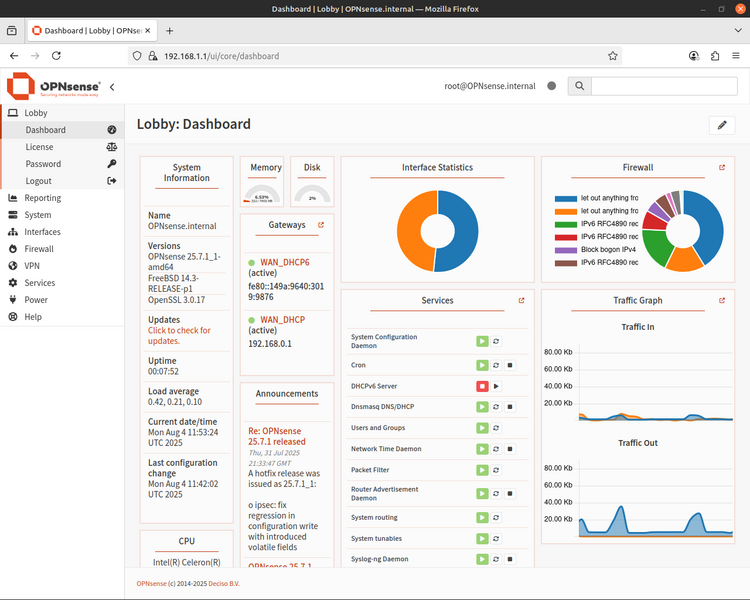Stop the Dnsmasq DNS/DHCP service
Image resolution: width=750 pixels, height=600 pixels.
coord(510,407)
